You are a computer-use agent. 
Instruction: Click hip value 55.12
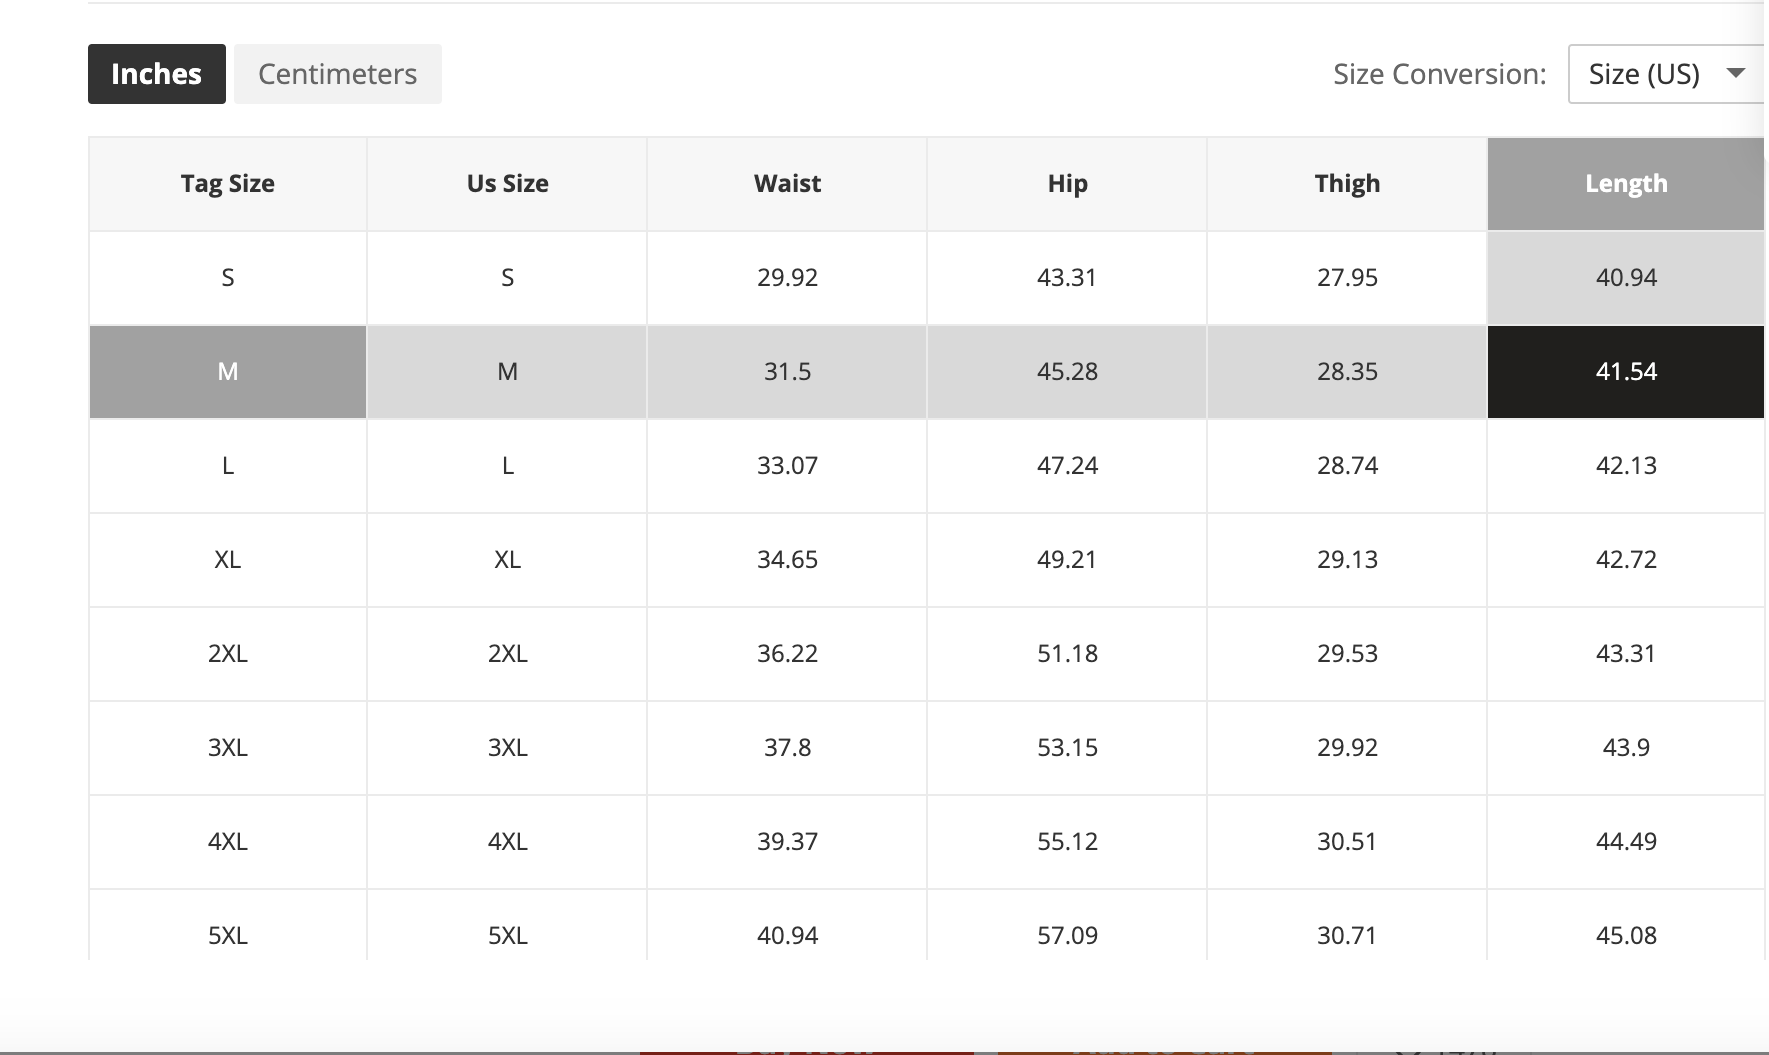coord(1067,842)
